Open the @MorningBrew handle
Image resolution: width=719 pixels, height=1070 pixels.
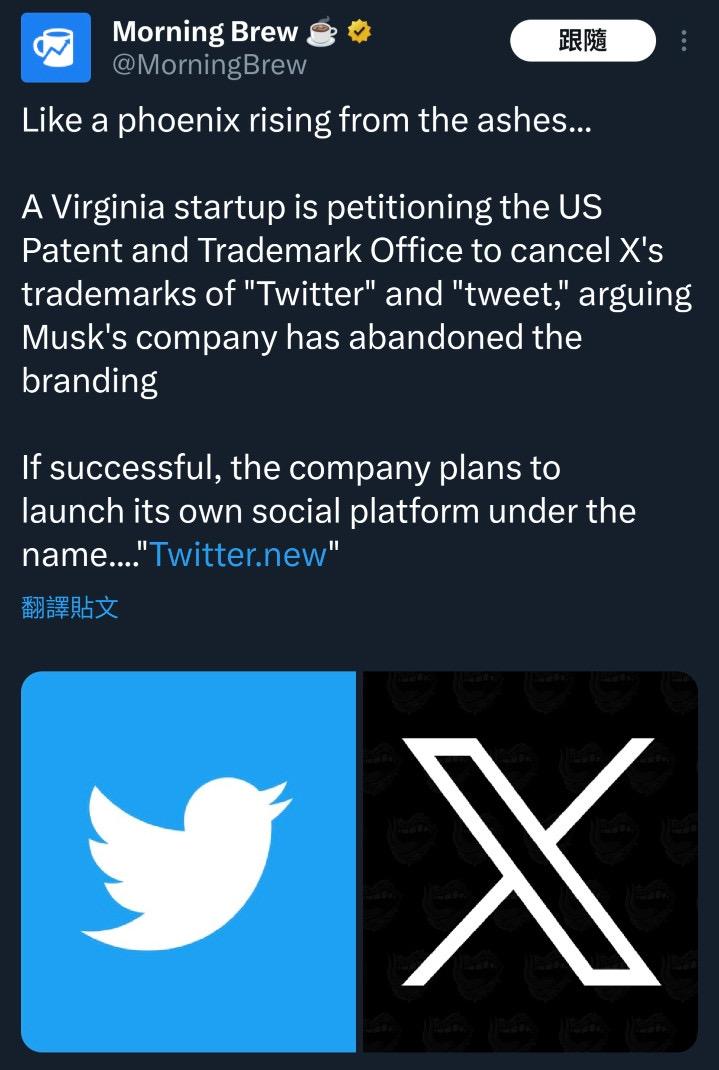pyautogui.click(x=209, y=66)
